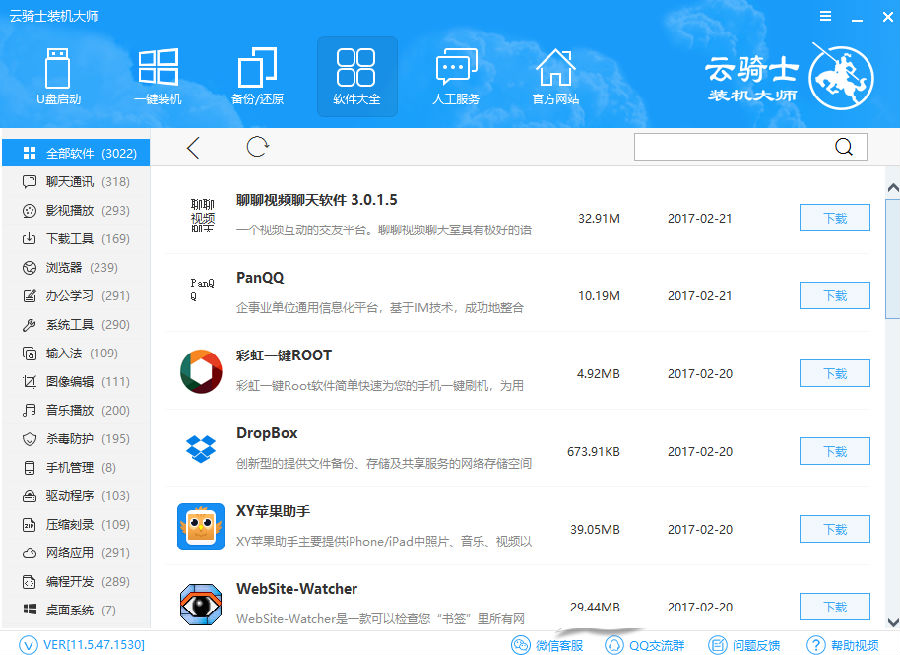
Task: Refresh the software list
Action: 257,147
